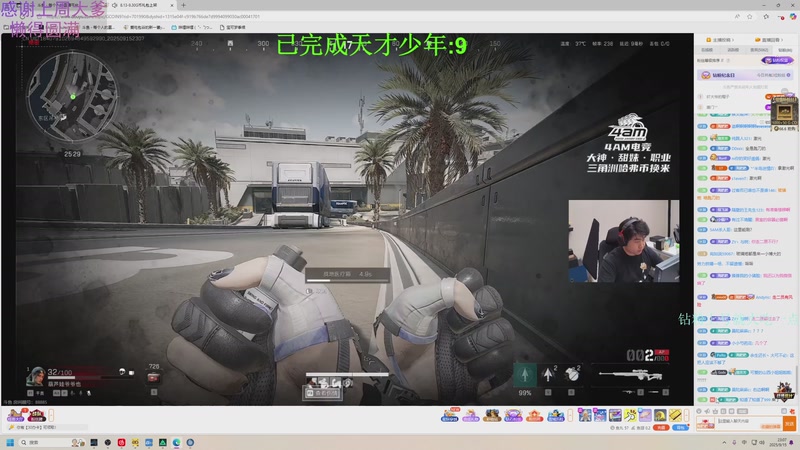Click the first round icon in chat toolbar
This screenshot has height=450, width=800.
point(699,411)
